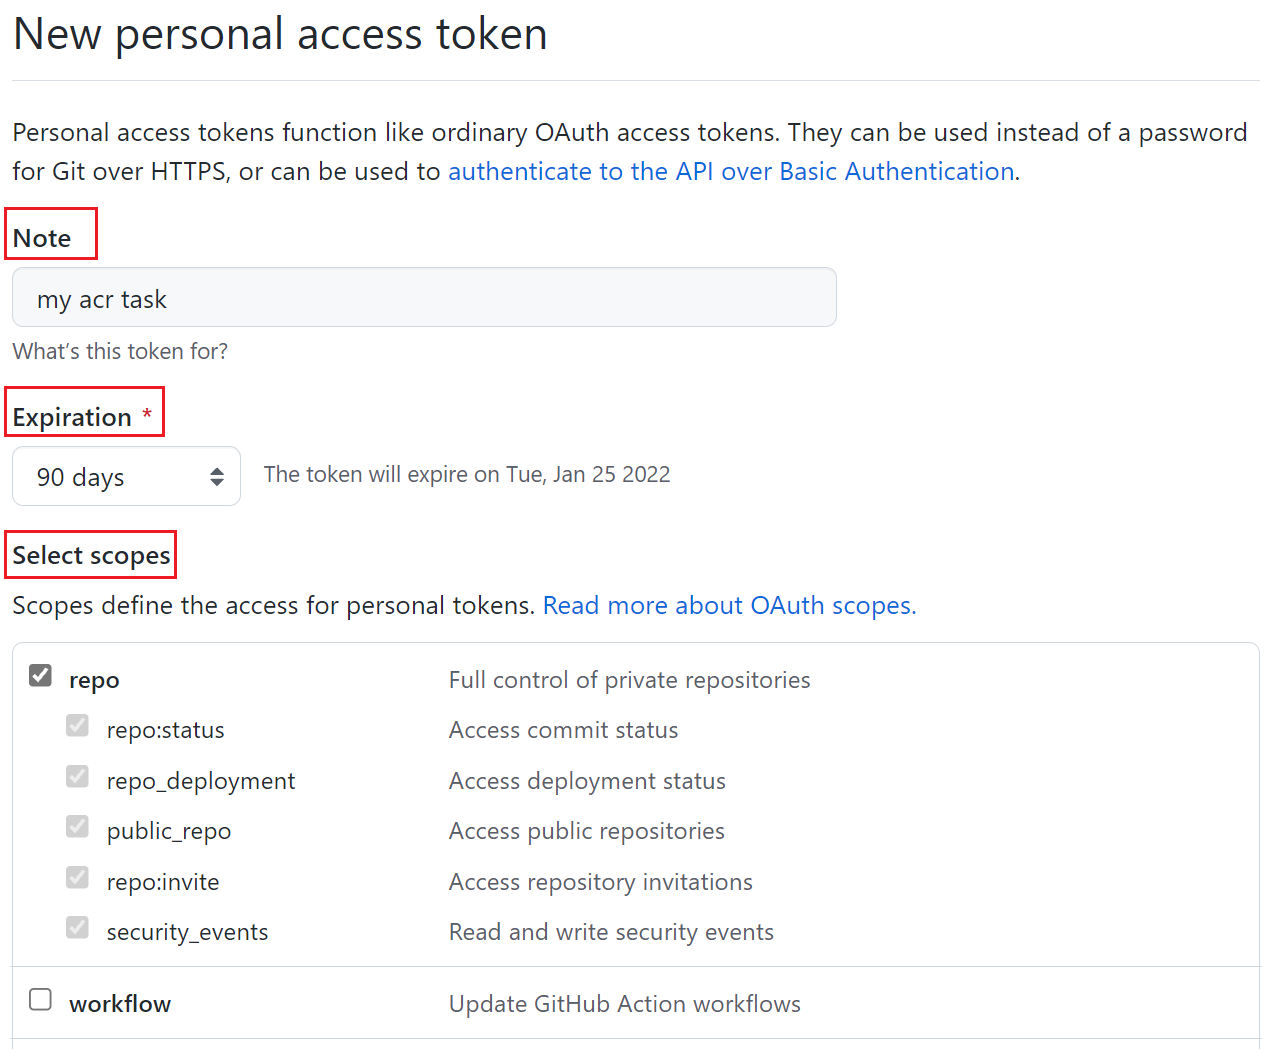
Task: Toggle the public_repo checkbox
Action: 77,827
